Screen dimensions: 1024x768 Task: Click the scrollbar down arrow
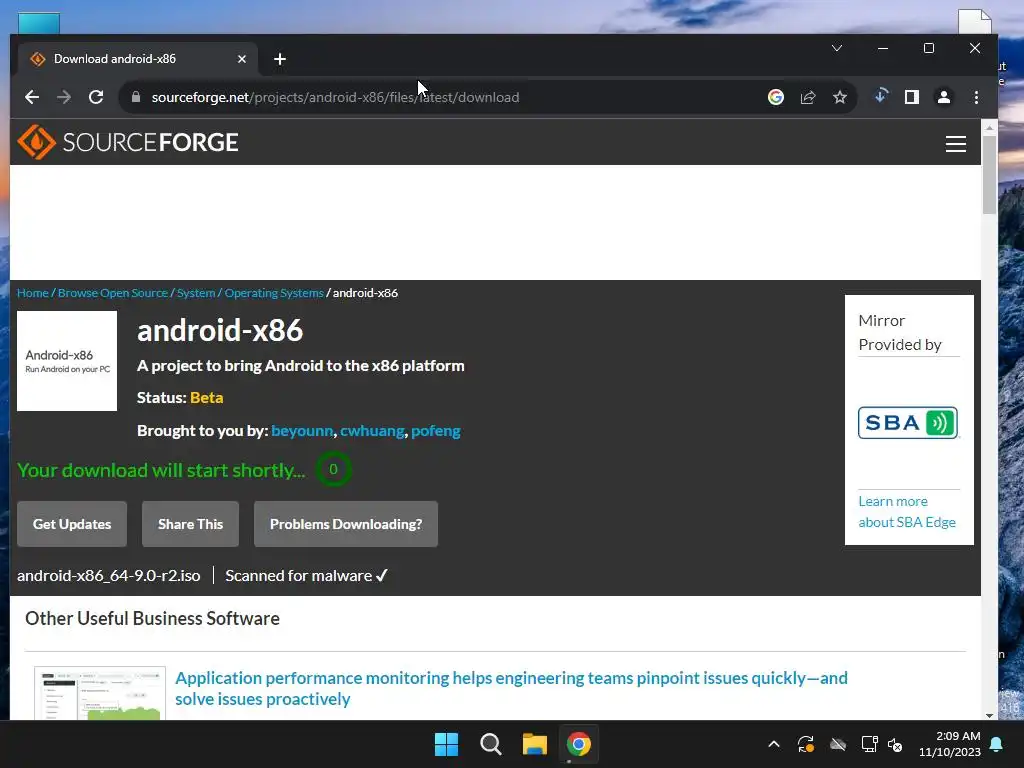click(989, 715)
